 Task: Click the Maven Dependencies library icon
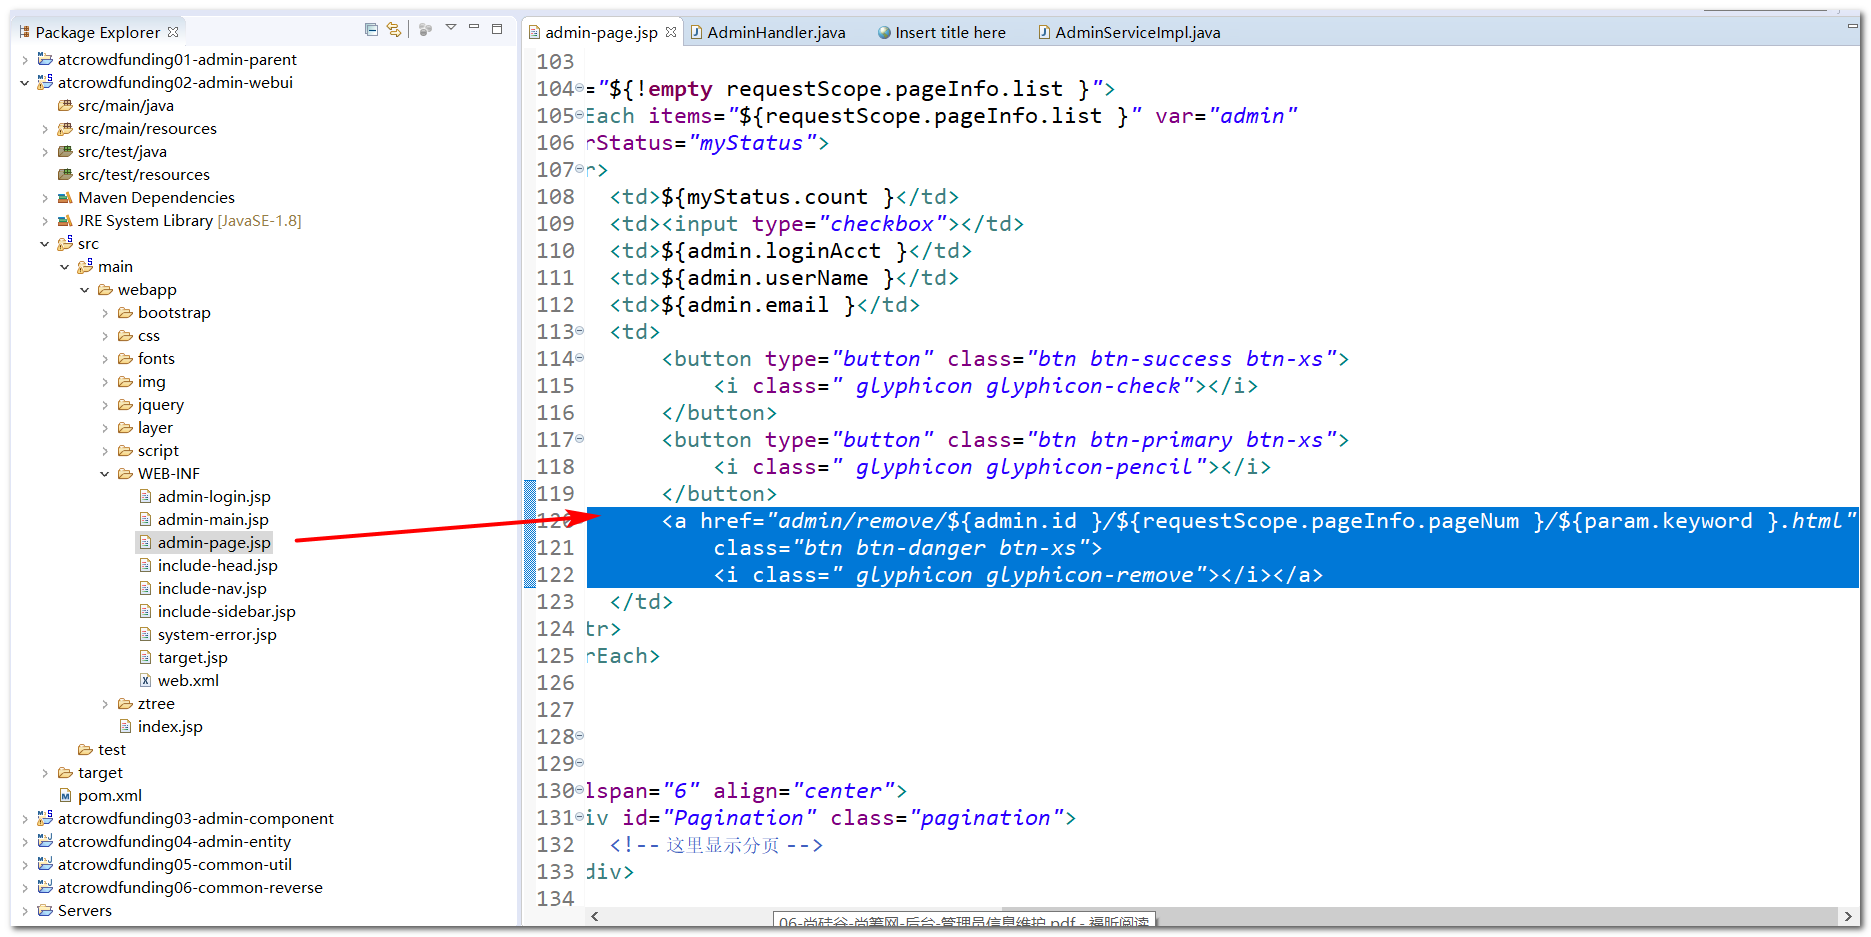click(x=65, y=198)
